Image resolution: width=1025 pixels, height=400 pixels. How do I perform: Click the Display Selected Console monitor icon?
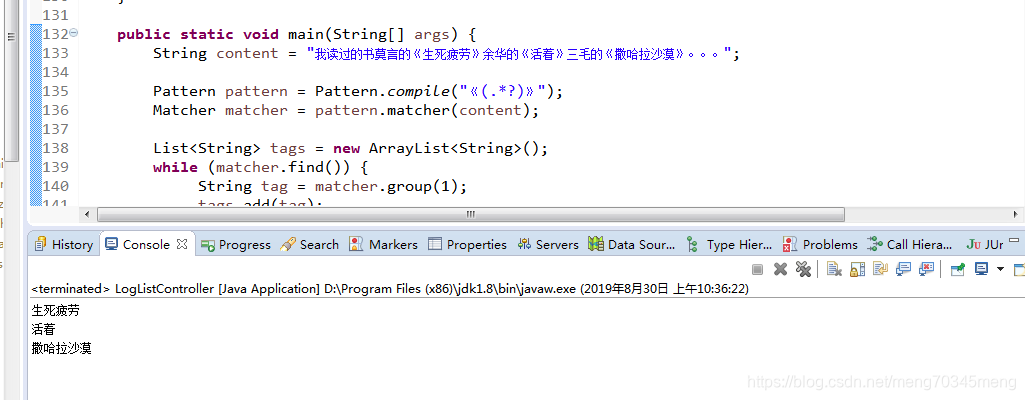pyautogui.click(x=981, y=269)
